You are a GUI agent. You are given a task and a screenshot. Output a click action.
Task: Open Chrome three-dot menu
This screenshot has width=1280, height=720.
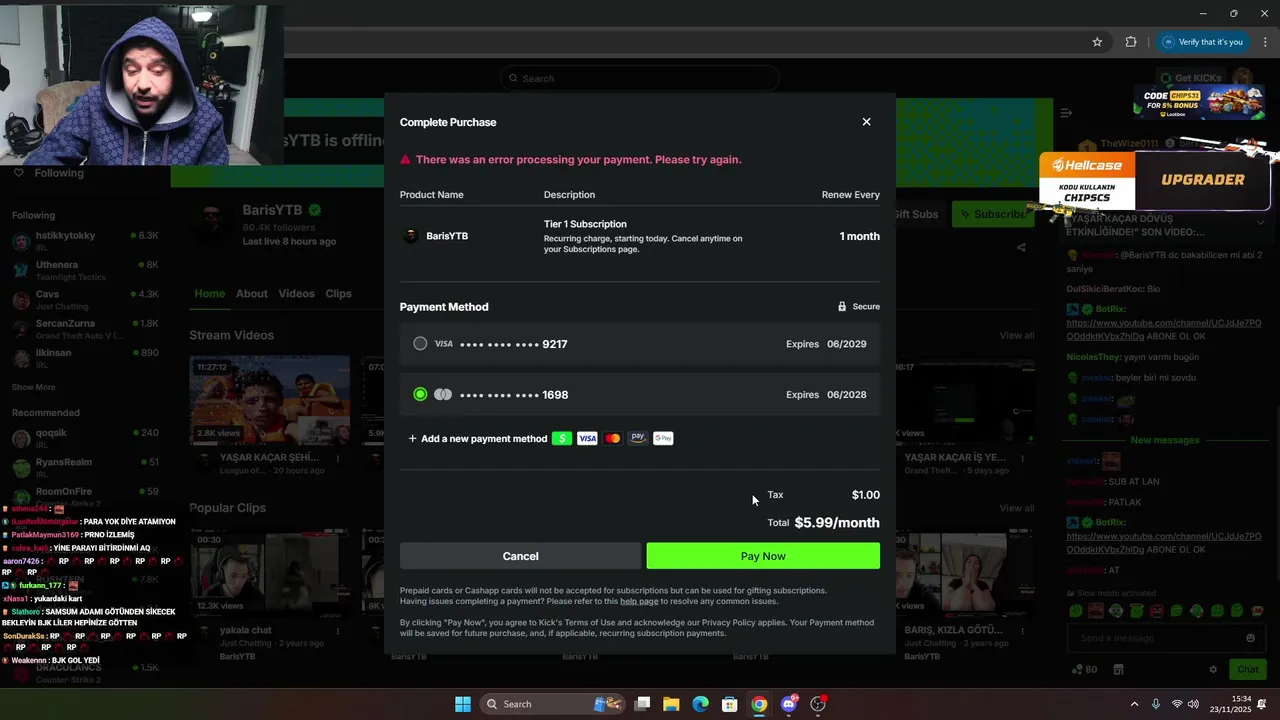coord(1265,42)
